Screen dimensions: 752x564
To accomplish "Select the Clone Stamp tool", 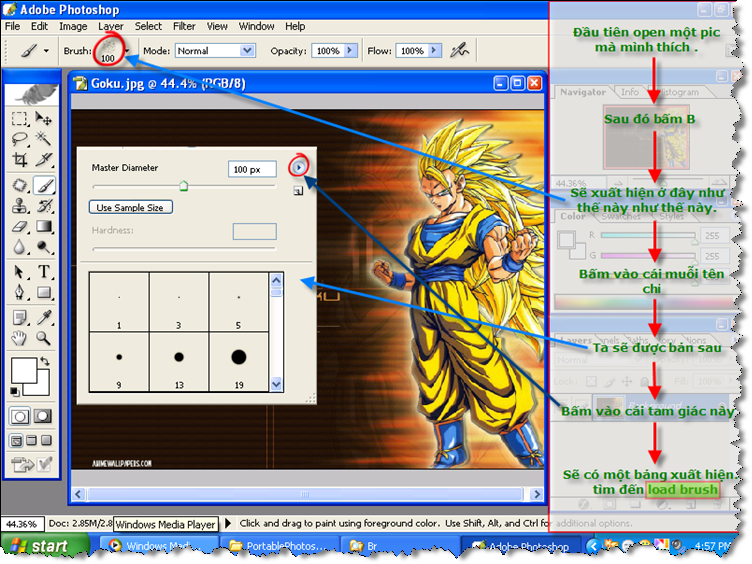I will 19,206.
